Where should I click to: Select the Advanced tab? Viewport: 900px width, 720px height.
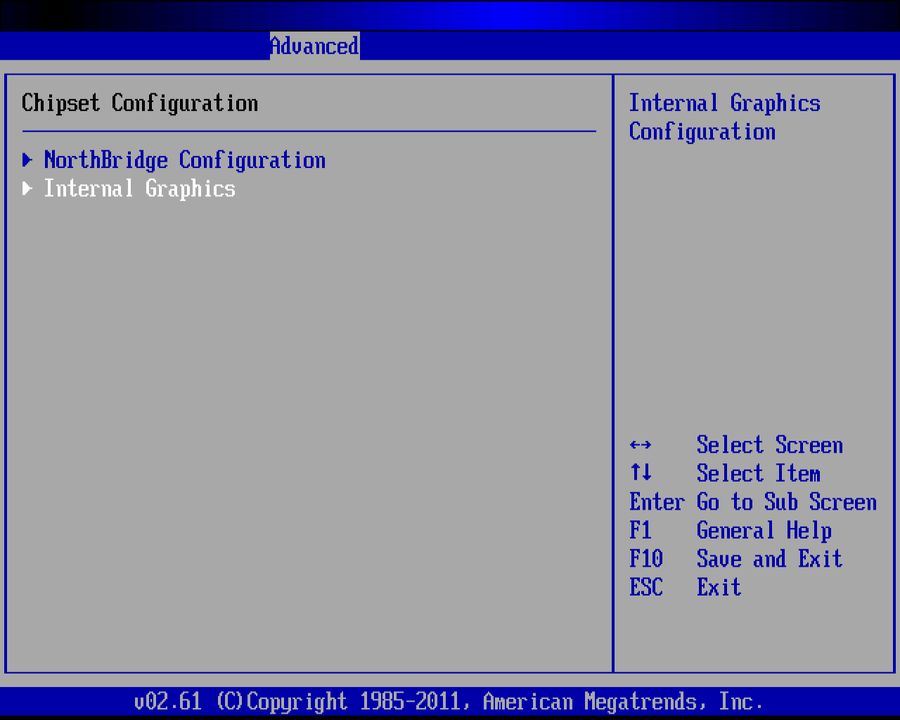point(315,46)
